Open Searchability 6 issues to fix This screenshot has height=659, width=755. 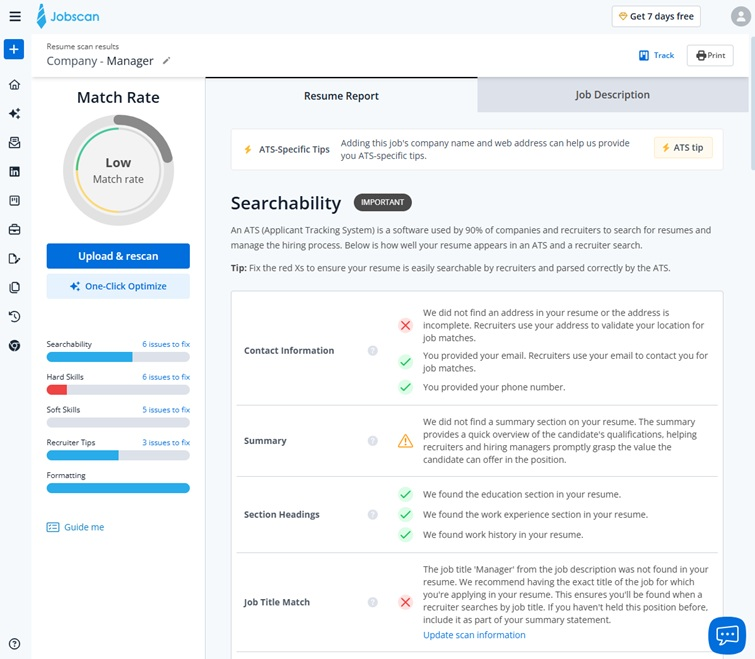click(x=166, y=344)
